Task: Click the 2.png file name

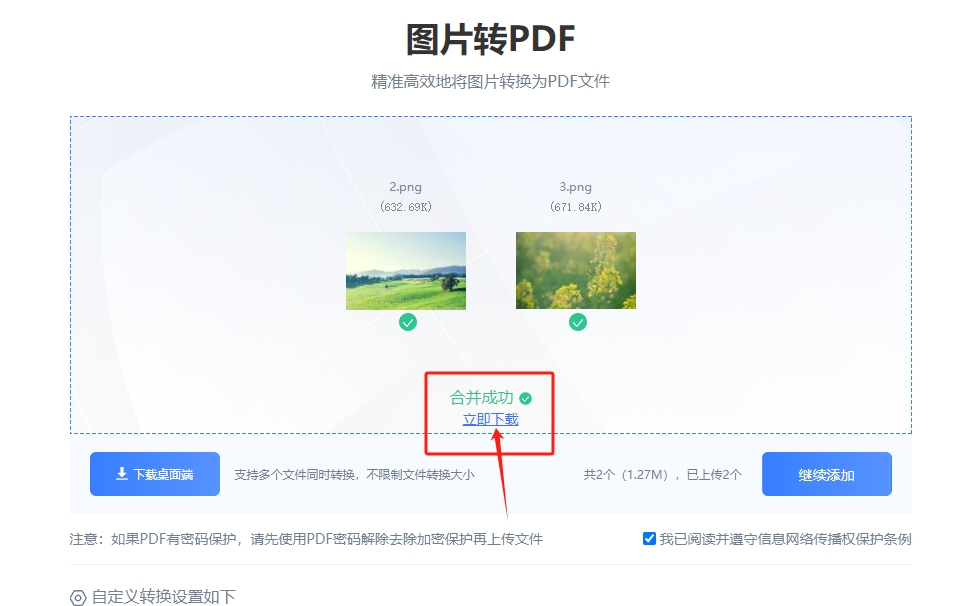Action: 405,186
